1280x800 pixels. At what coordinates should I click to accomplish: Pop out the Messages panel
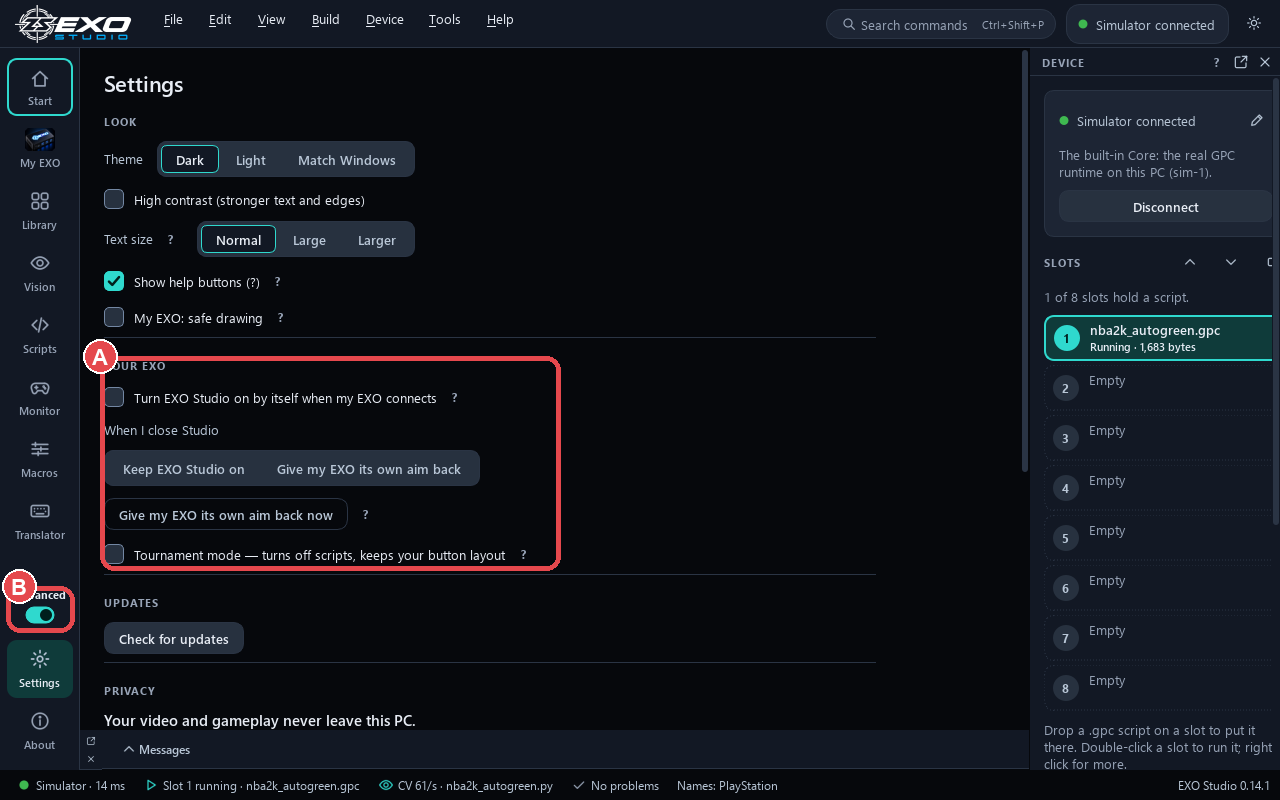point(91,741)
